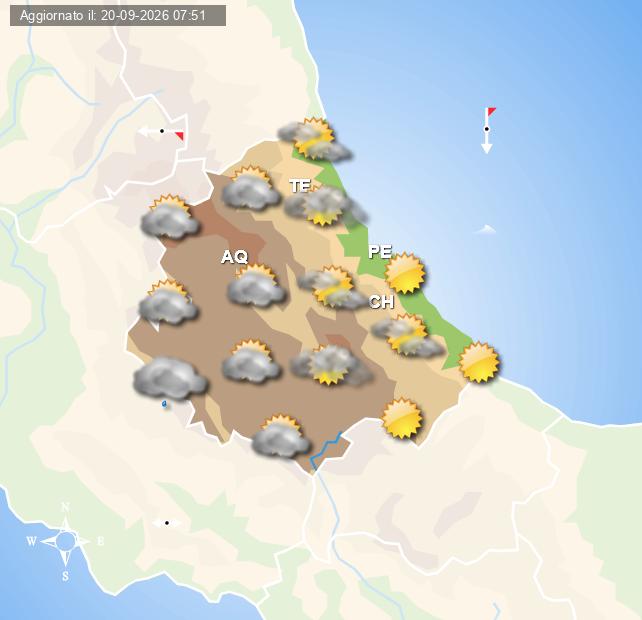Click the small wave icon on the sea
The image size is (642, 620).
click(x=486, y=229)
